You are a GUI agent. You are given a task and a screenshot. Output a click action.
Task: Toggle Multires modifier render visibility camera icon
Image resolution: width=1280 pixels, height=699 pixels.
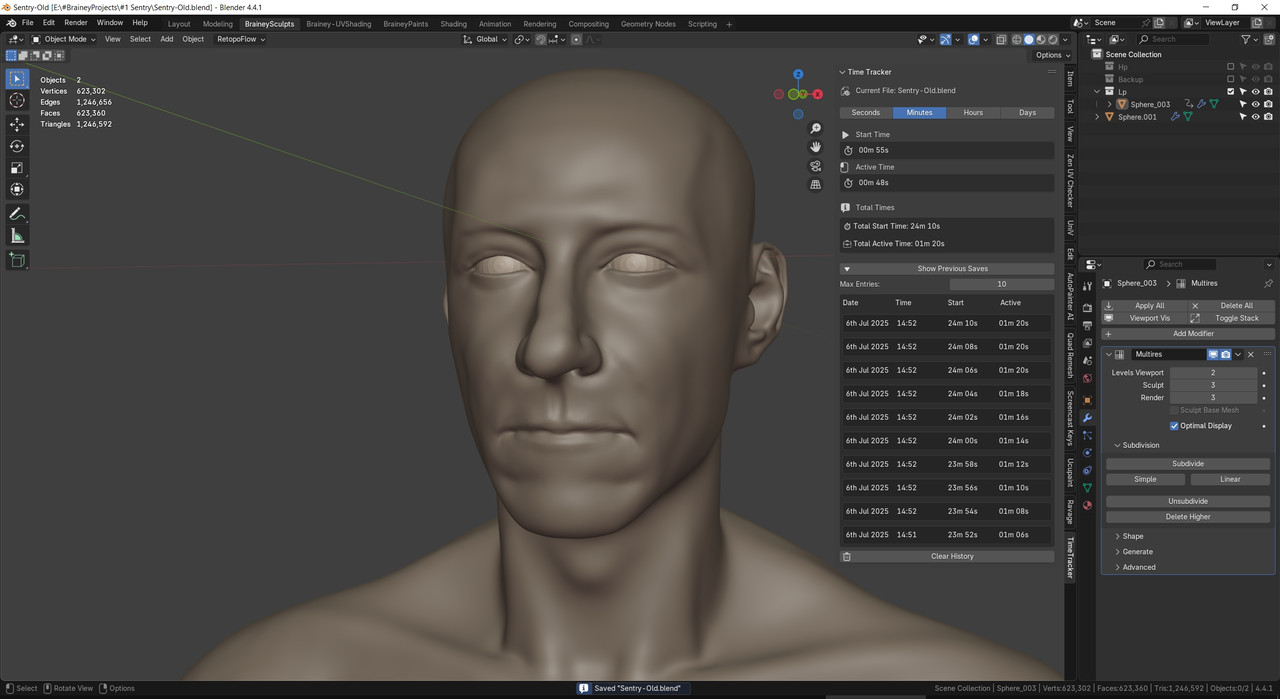click(x=1225, y=355)
